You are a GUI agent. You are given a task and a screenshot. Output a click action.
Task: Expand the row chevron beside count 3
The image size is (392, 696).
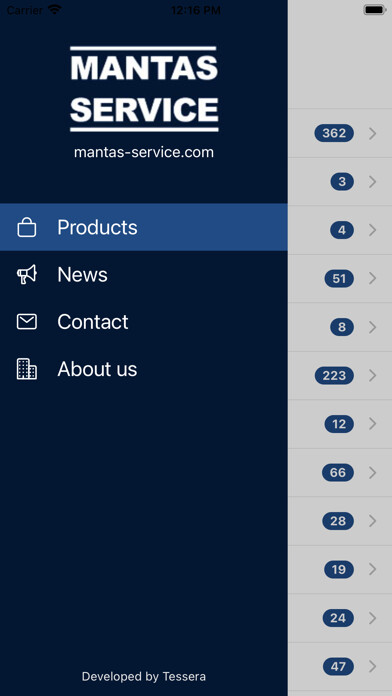(372, 182)
